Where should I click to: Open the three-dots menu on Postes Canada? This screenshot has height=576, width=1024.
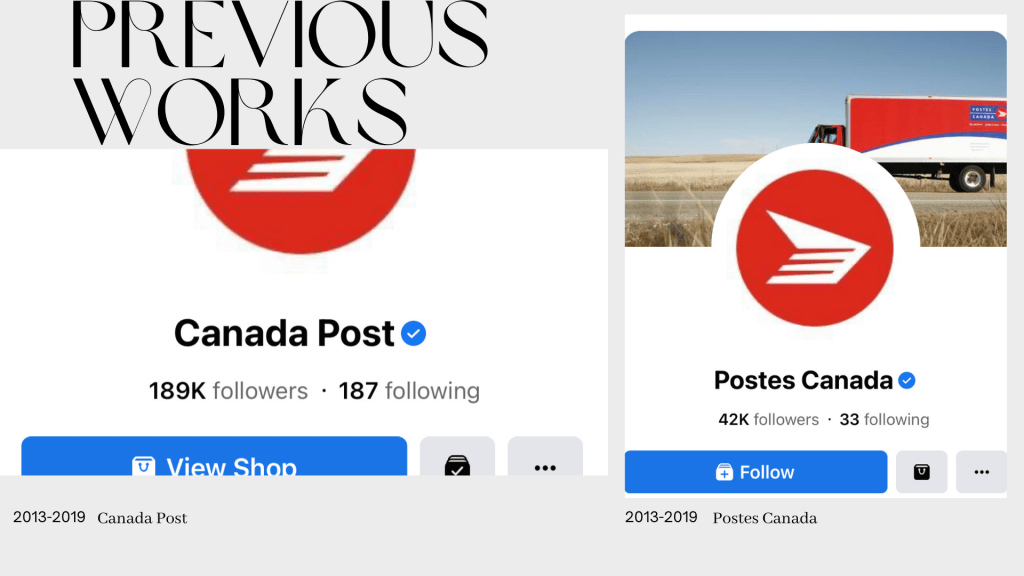click(981, 472)
